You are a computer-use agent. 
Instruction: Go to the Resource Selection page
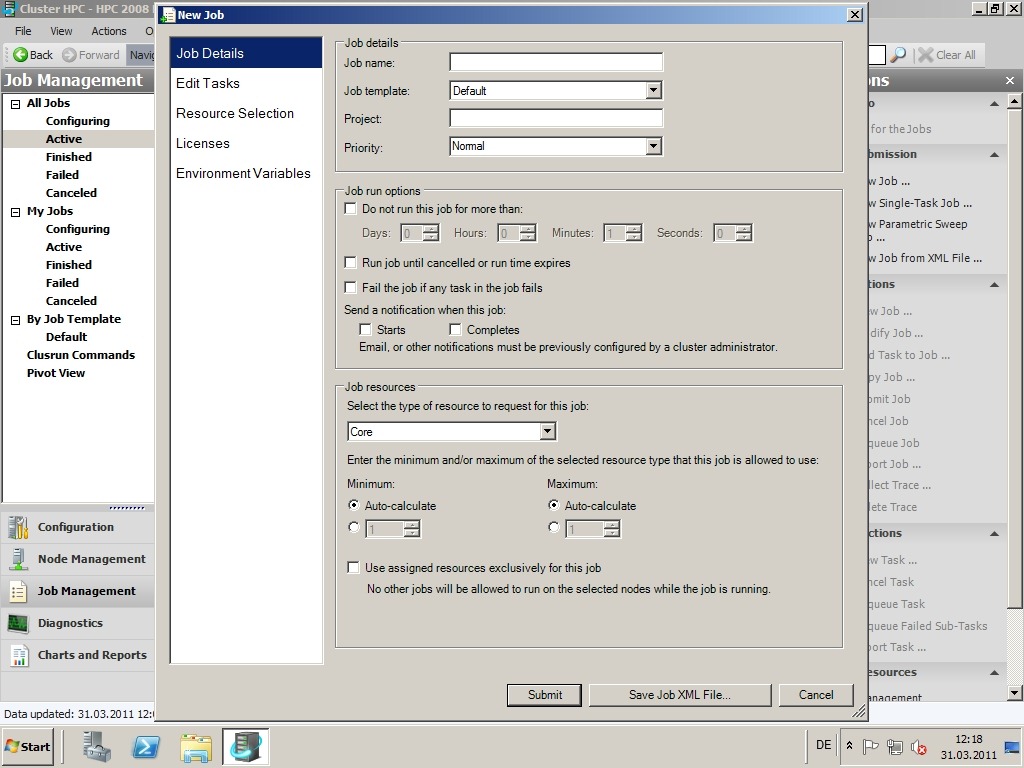tap(235, 113)
